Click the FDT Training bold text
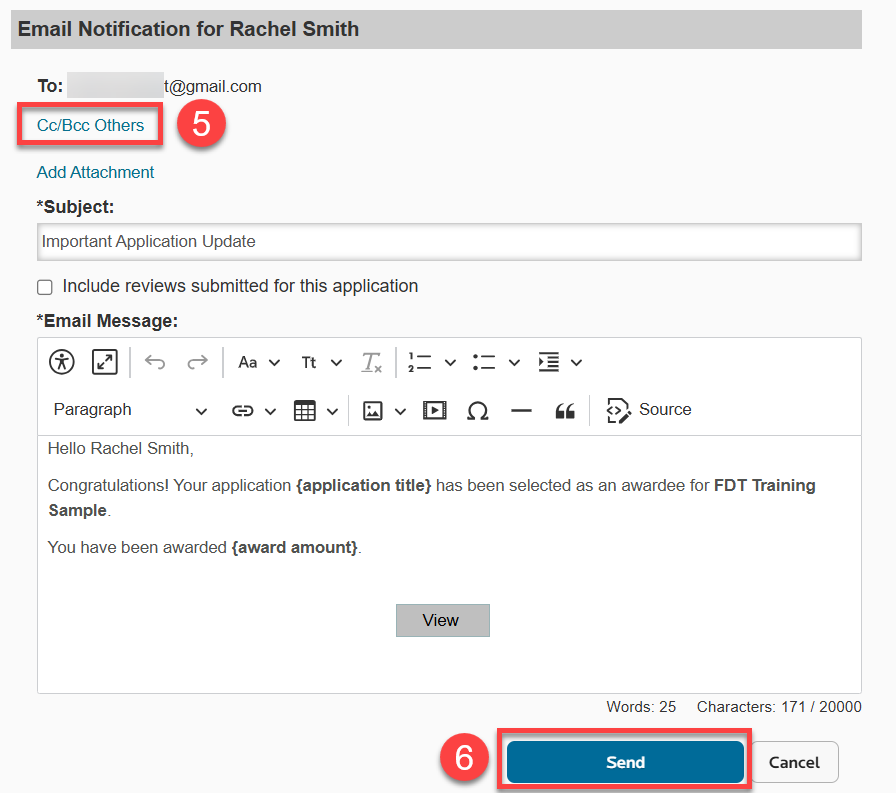 [765, 486]
